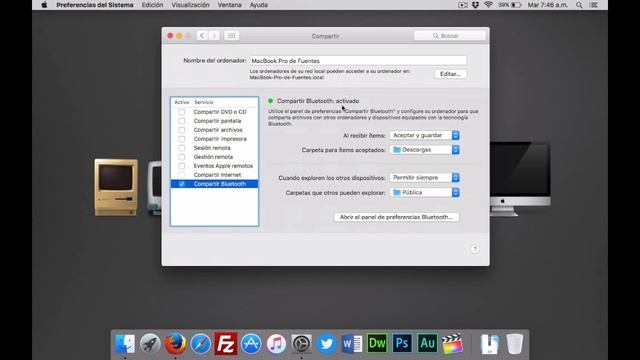Select Compartir pantalla service row label
This screenshot has height=360, width=640.
(x=217, y=121)
